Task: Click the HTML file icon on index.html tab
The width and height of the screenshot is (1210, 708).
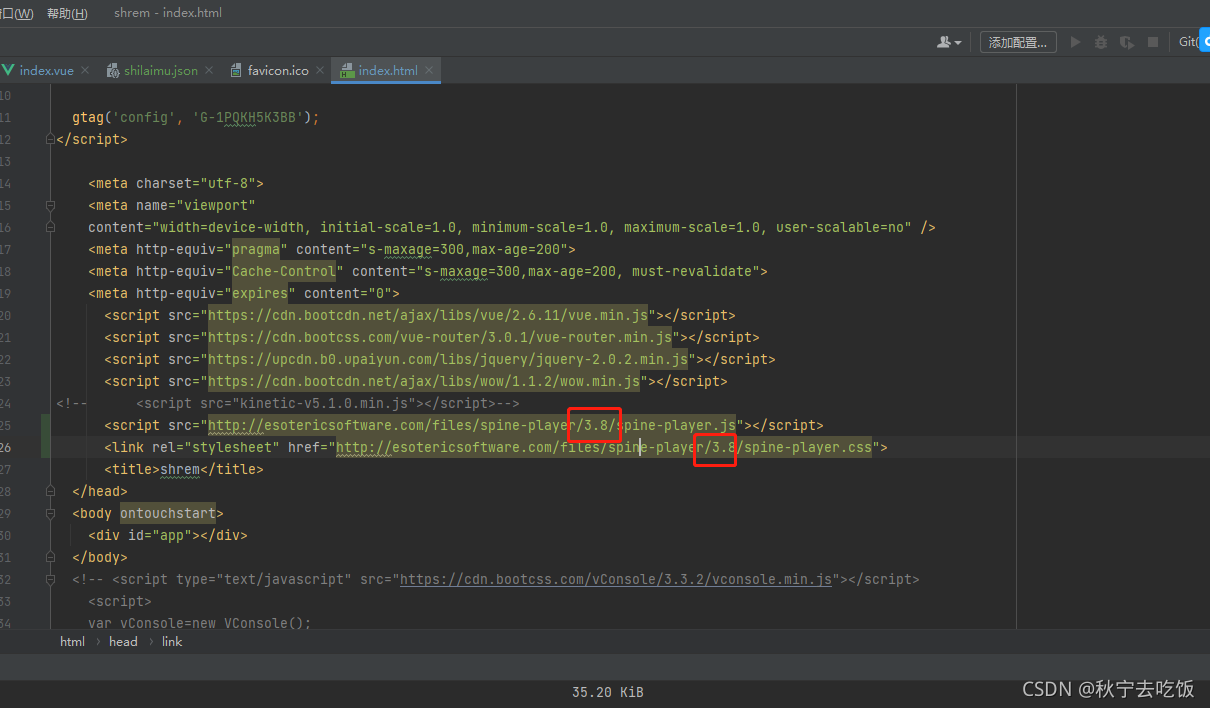Action: [347, 71]
